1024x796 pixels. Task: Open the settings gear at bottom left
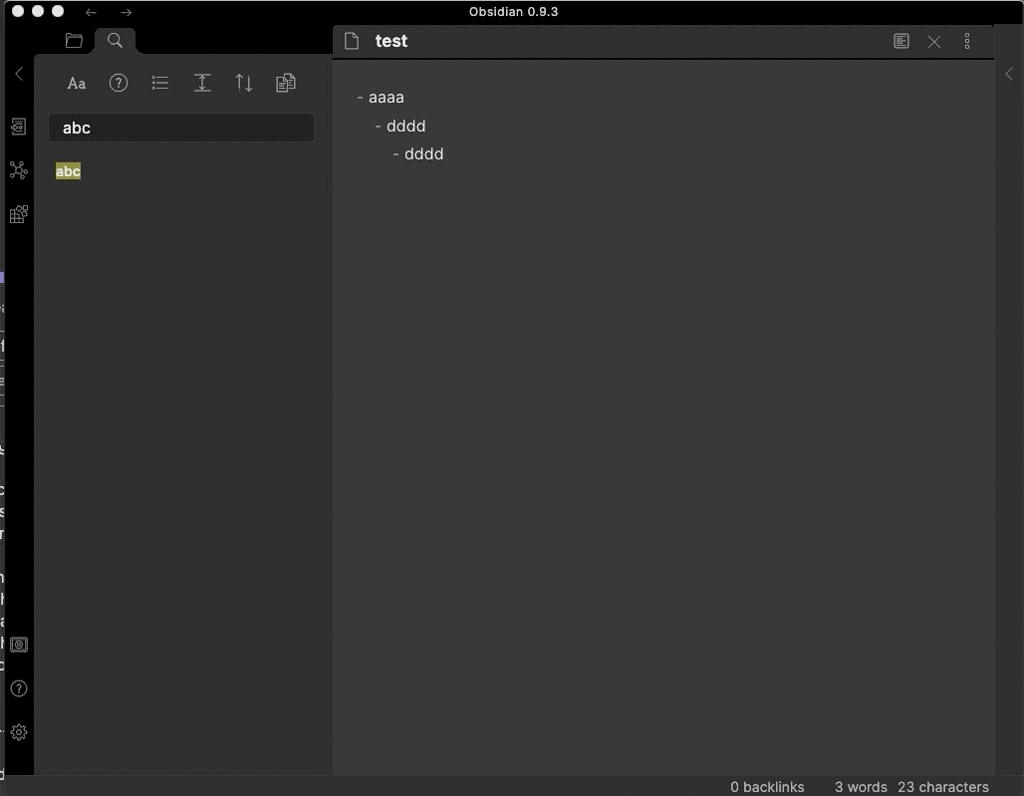[x=18, y=732]
